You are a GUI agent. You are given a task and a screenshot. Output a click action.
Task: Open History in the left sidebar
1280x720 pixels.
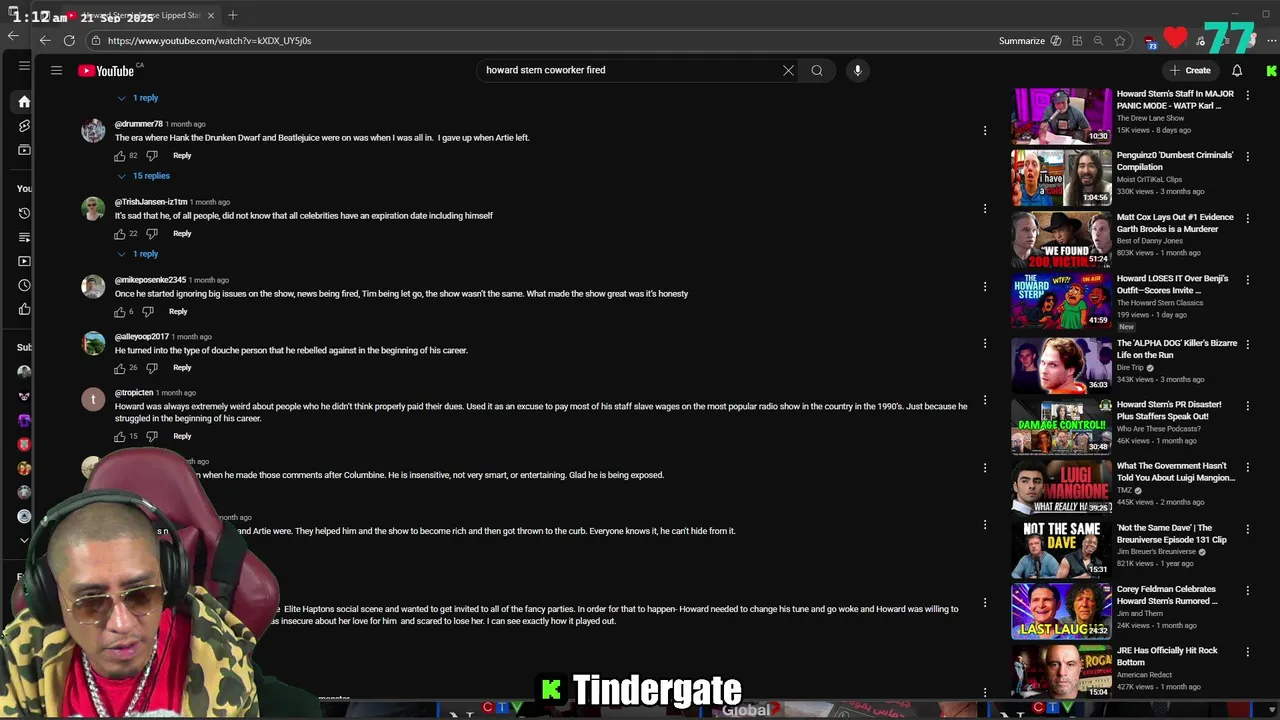click(24, 213)
